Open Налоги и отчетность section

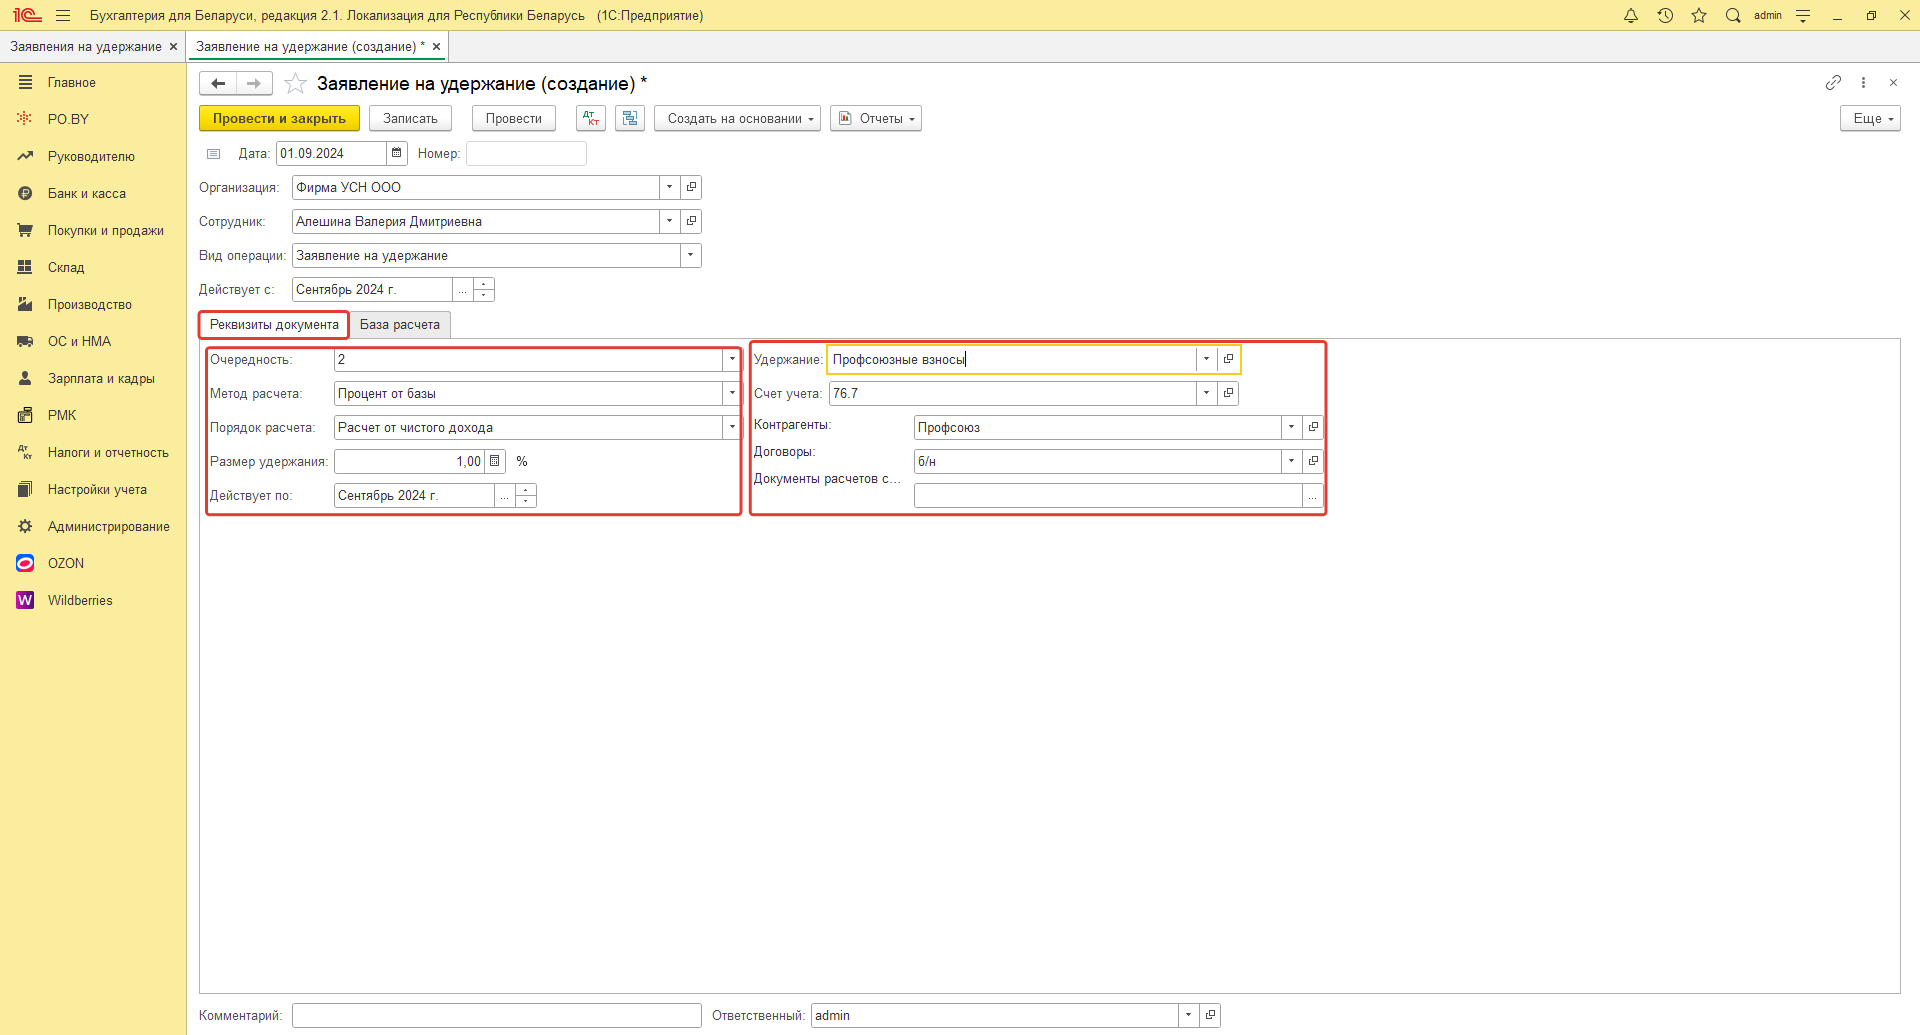(108, 452)
